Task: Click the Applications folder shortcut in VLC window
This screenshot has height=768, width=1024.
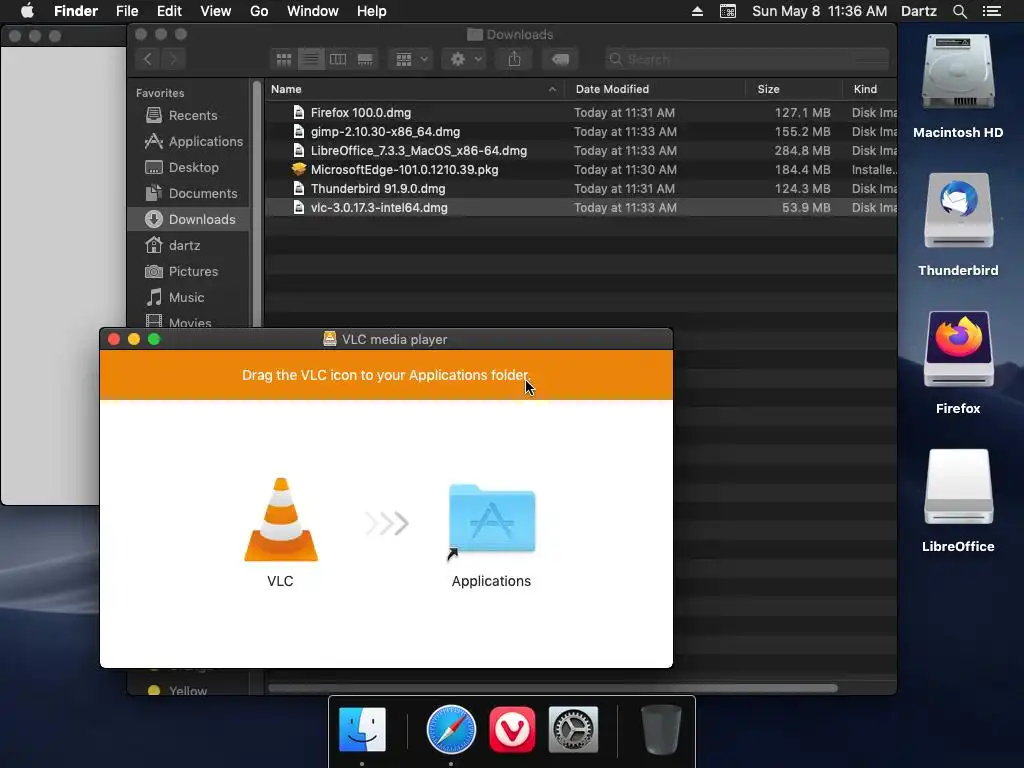Action: (492, 520)
